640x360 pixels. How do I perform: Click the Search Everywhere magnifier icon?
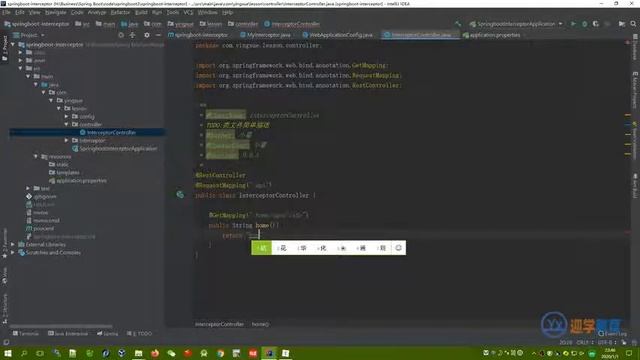click(633, 24)
